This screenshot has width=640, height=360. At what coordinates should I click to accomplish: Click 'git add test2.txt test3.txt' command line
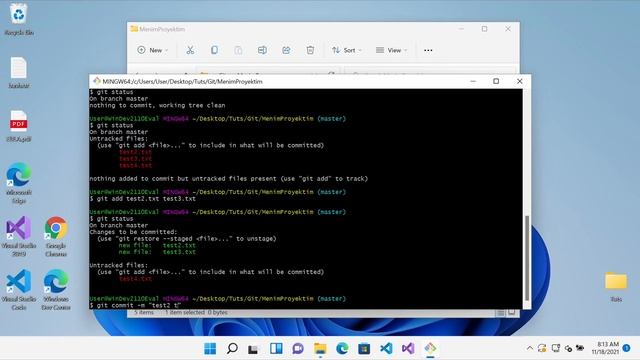(x=143, y=199)
